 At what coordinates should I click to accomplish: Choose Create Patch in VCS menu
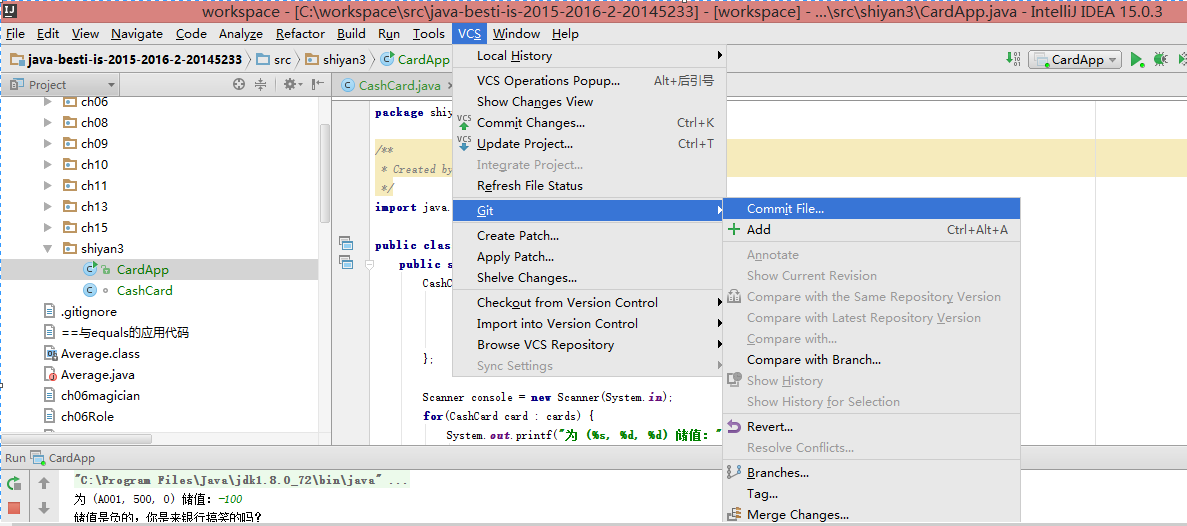point(589,235)
